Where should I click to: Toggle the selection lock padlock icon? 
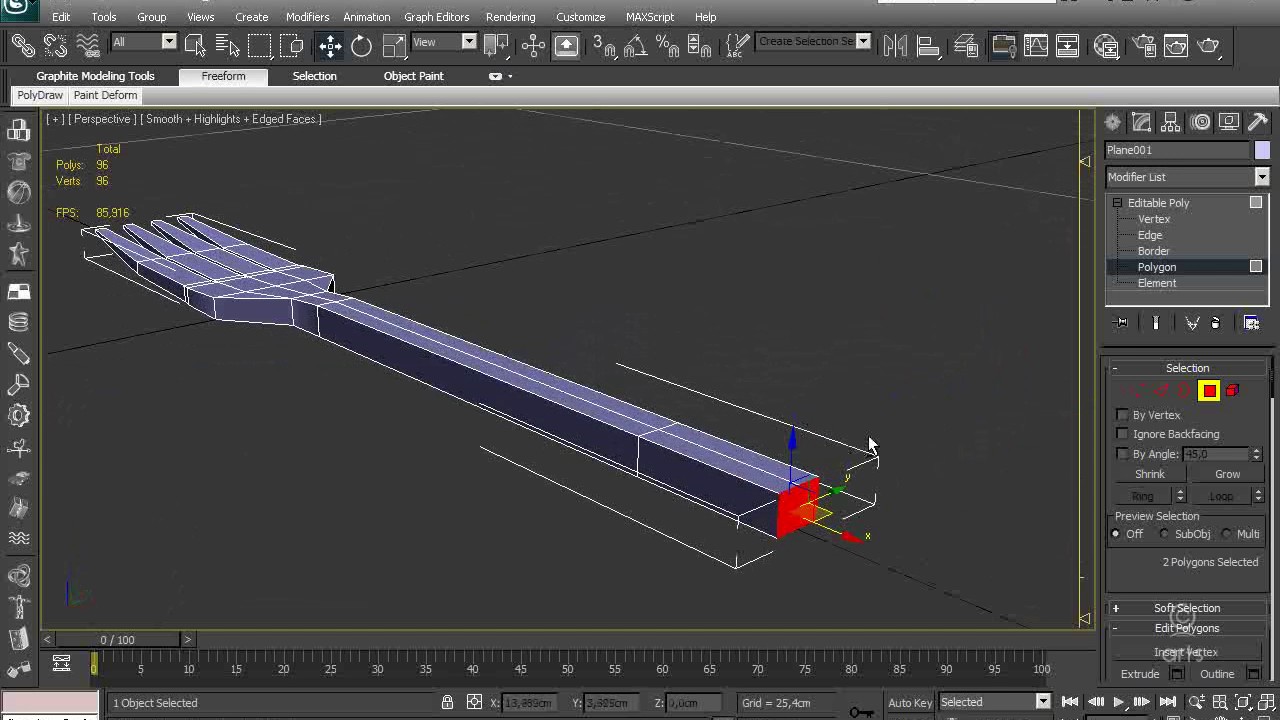pyautogui.click(x=447, y=702)
